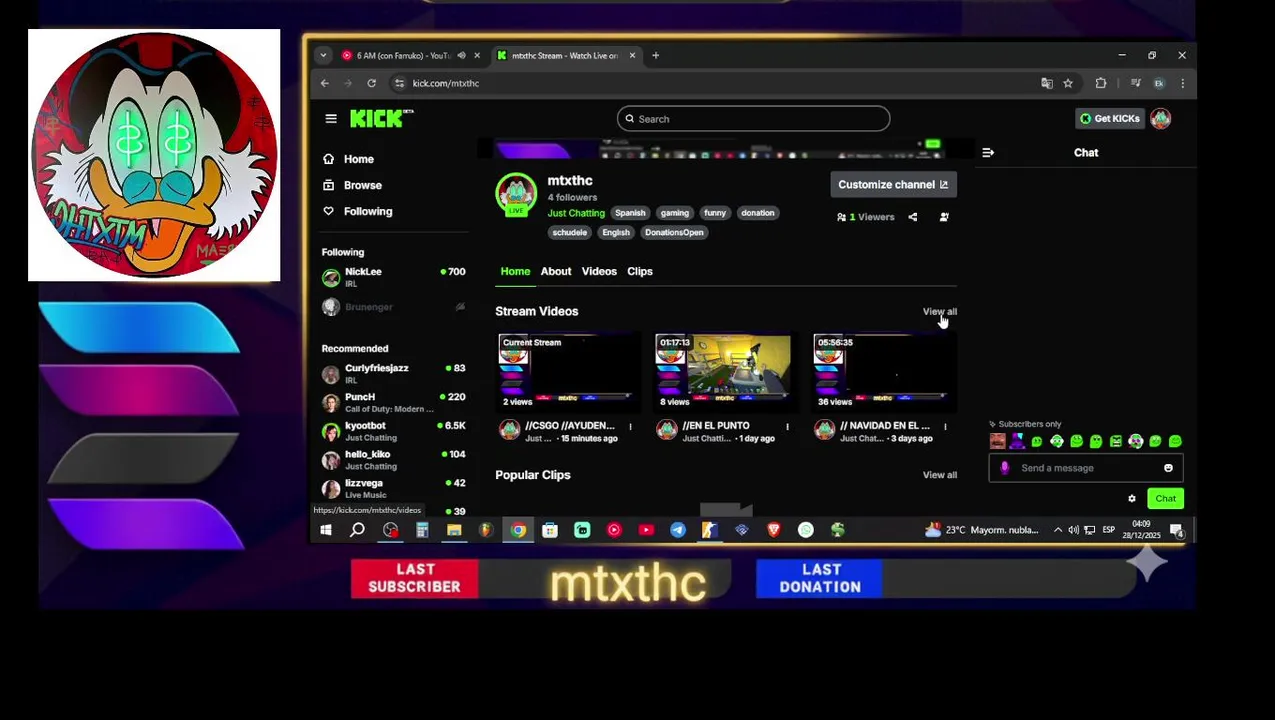This screenshot has width=1275, height=720.
Task: Click the taskbar search magnifier
Action: (357, 531)
